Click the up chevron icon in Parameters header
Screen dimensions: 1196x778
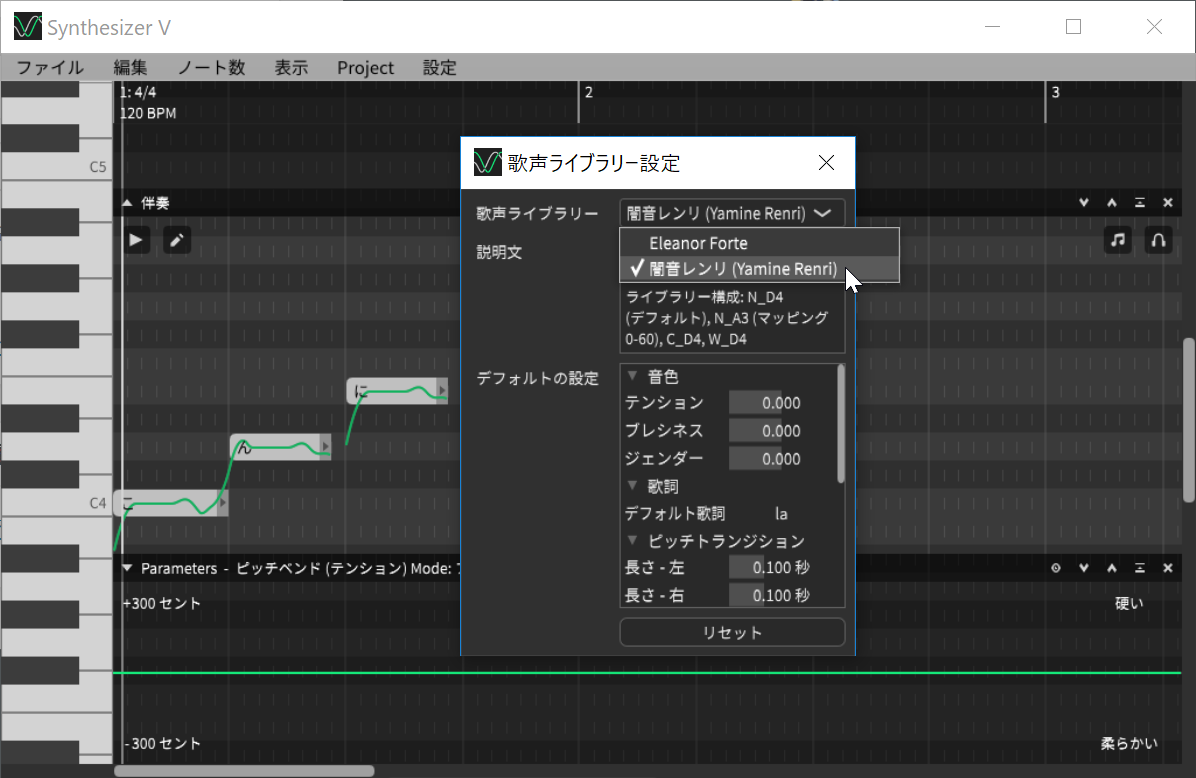point(1112,568)
